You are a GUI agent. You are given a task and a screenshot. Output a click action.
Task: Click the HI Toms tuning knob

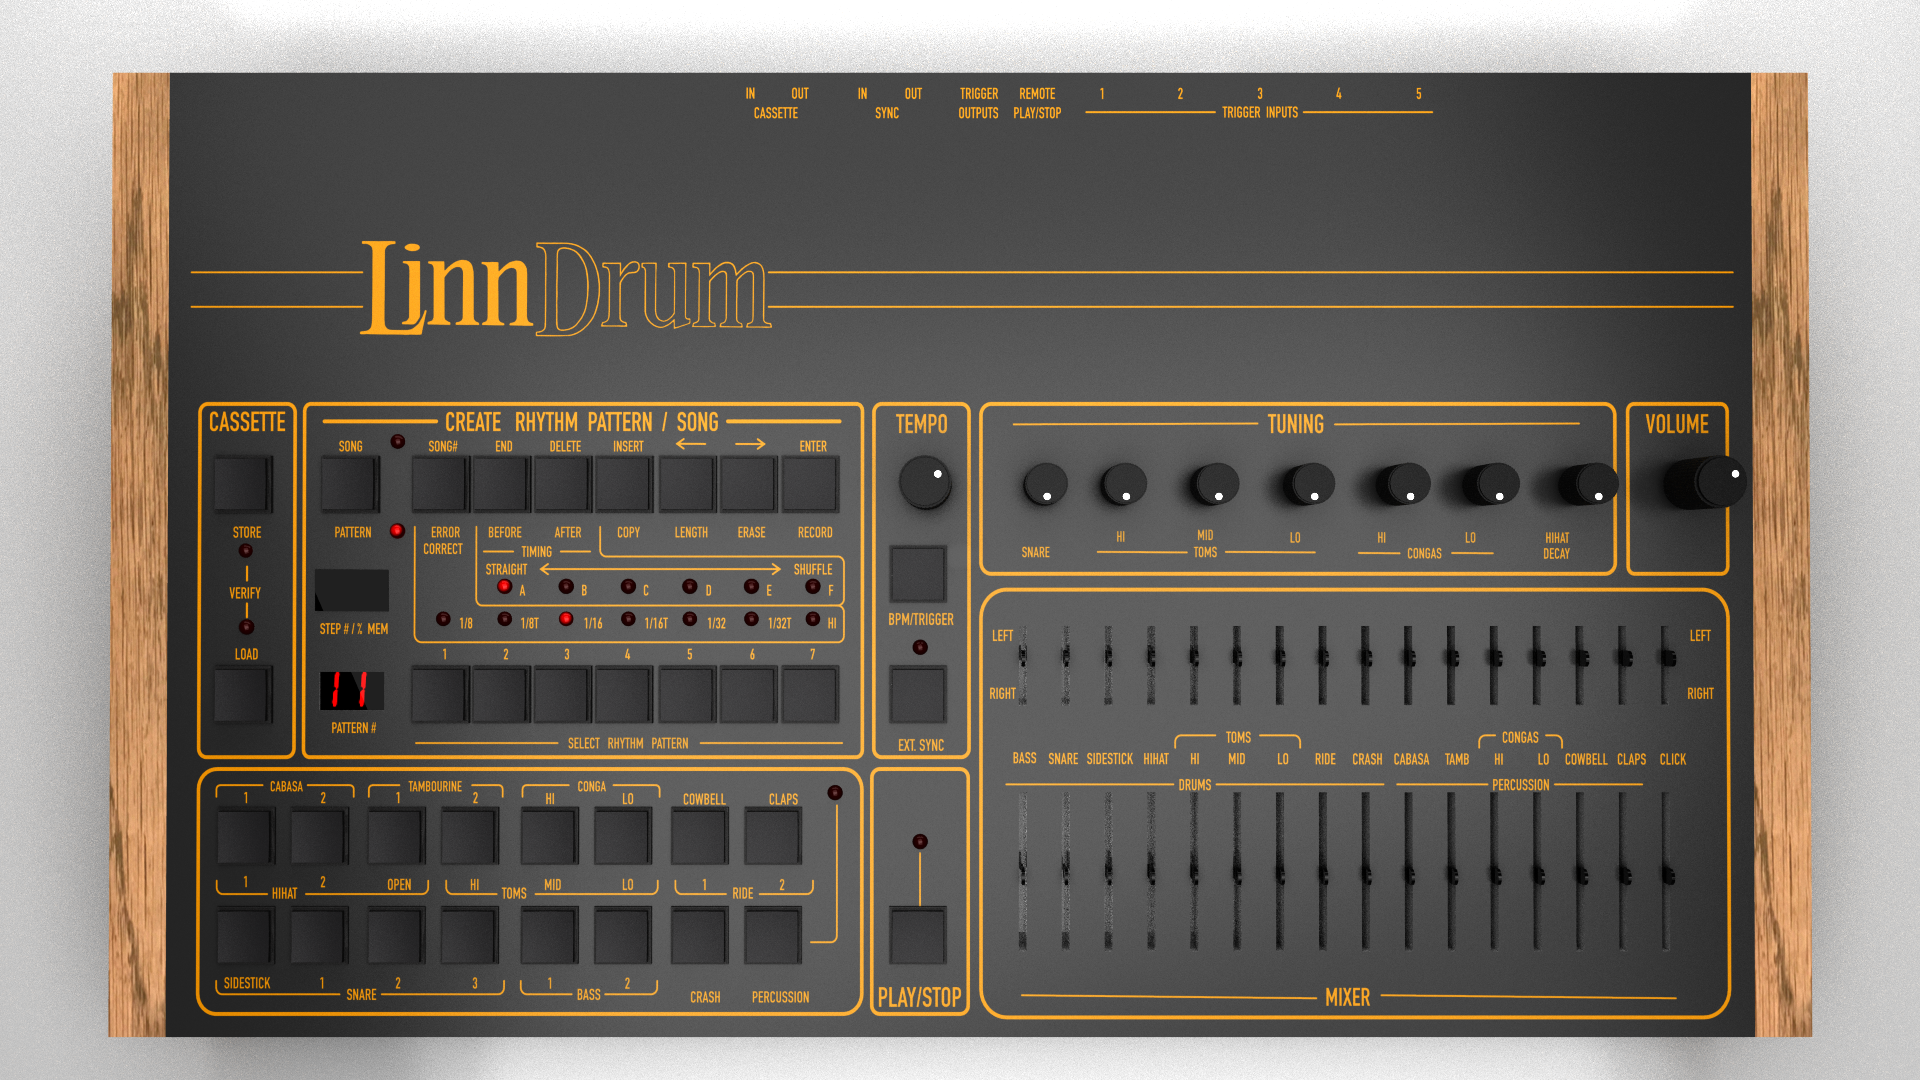point(1123,484)
